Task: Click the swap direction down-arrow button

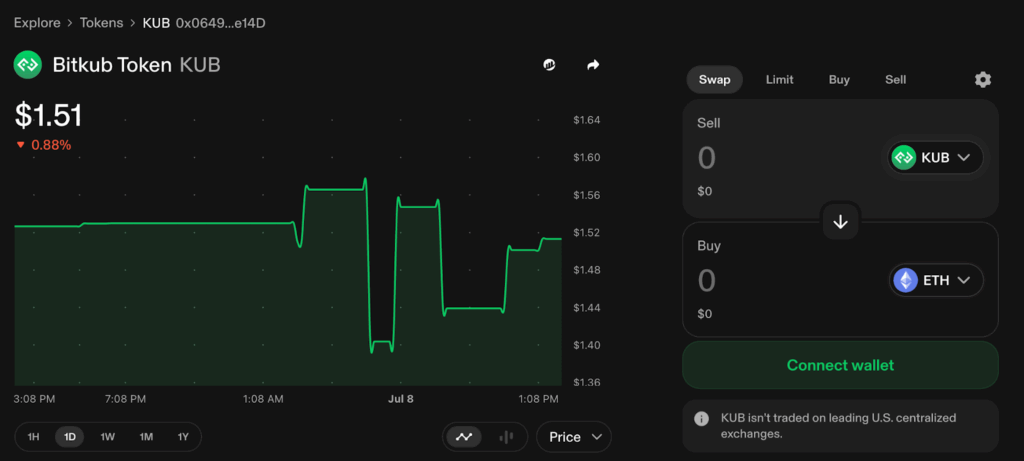Action: click(840, 222)
